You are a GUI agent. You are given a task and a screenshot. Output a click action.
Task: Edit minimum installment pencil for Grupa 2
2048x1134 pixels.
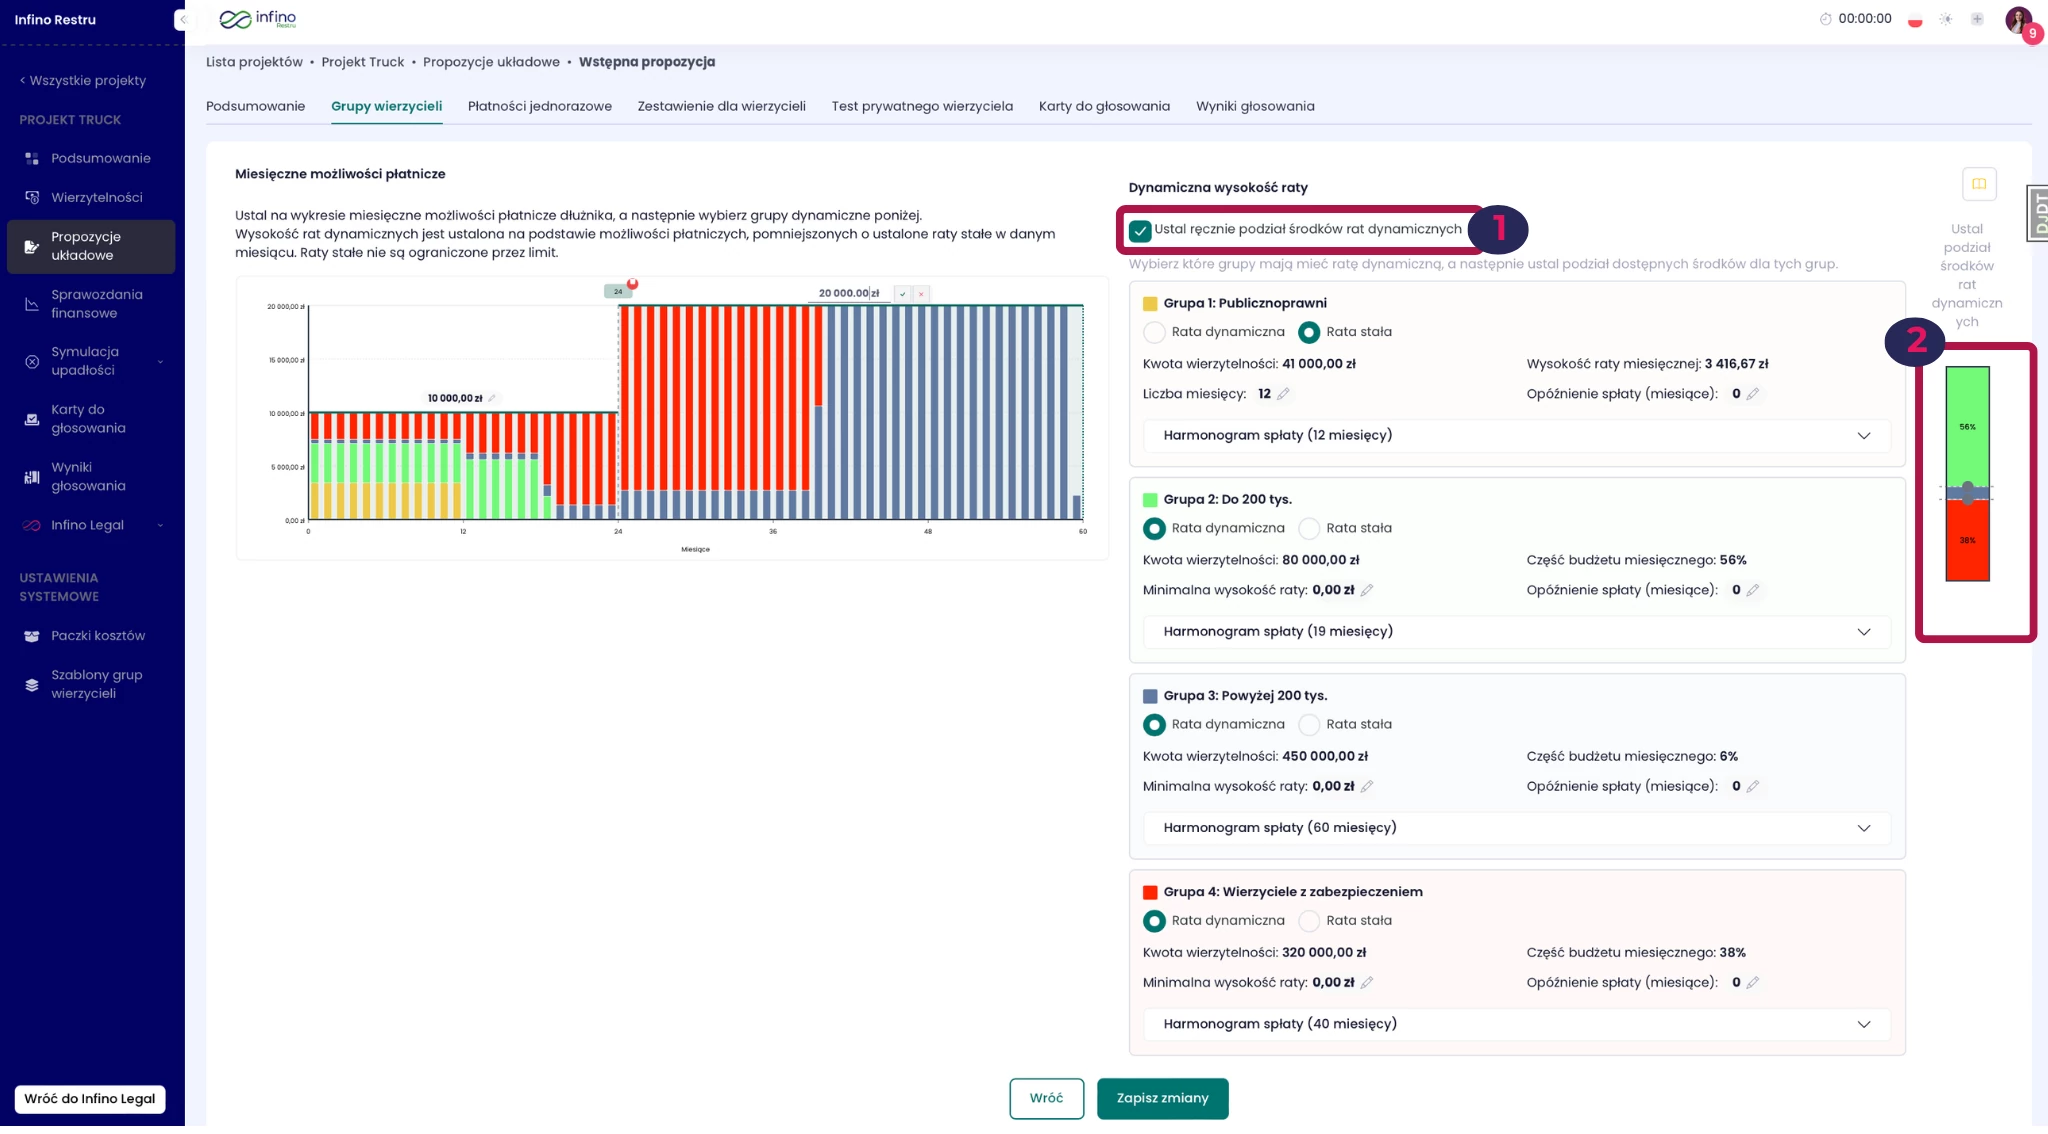coord(1367,590)
